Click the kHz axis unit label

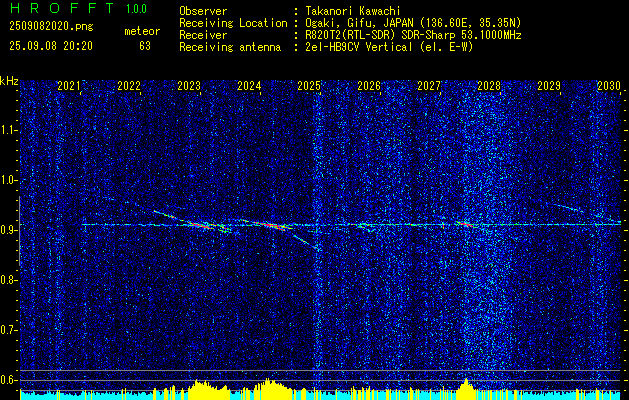point(9,81)
